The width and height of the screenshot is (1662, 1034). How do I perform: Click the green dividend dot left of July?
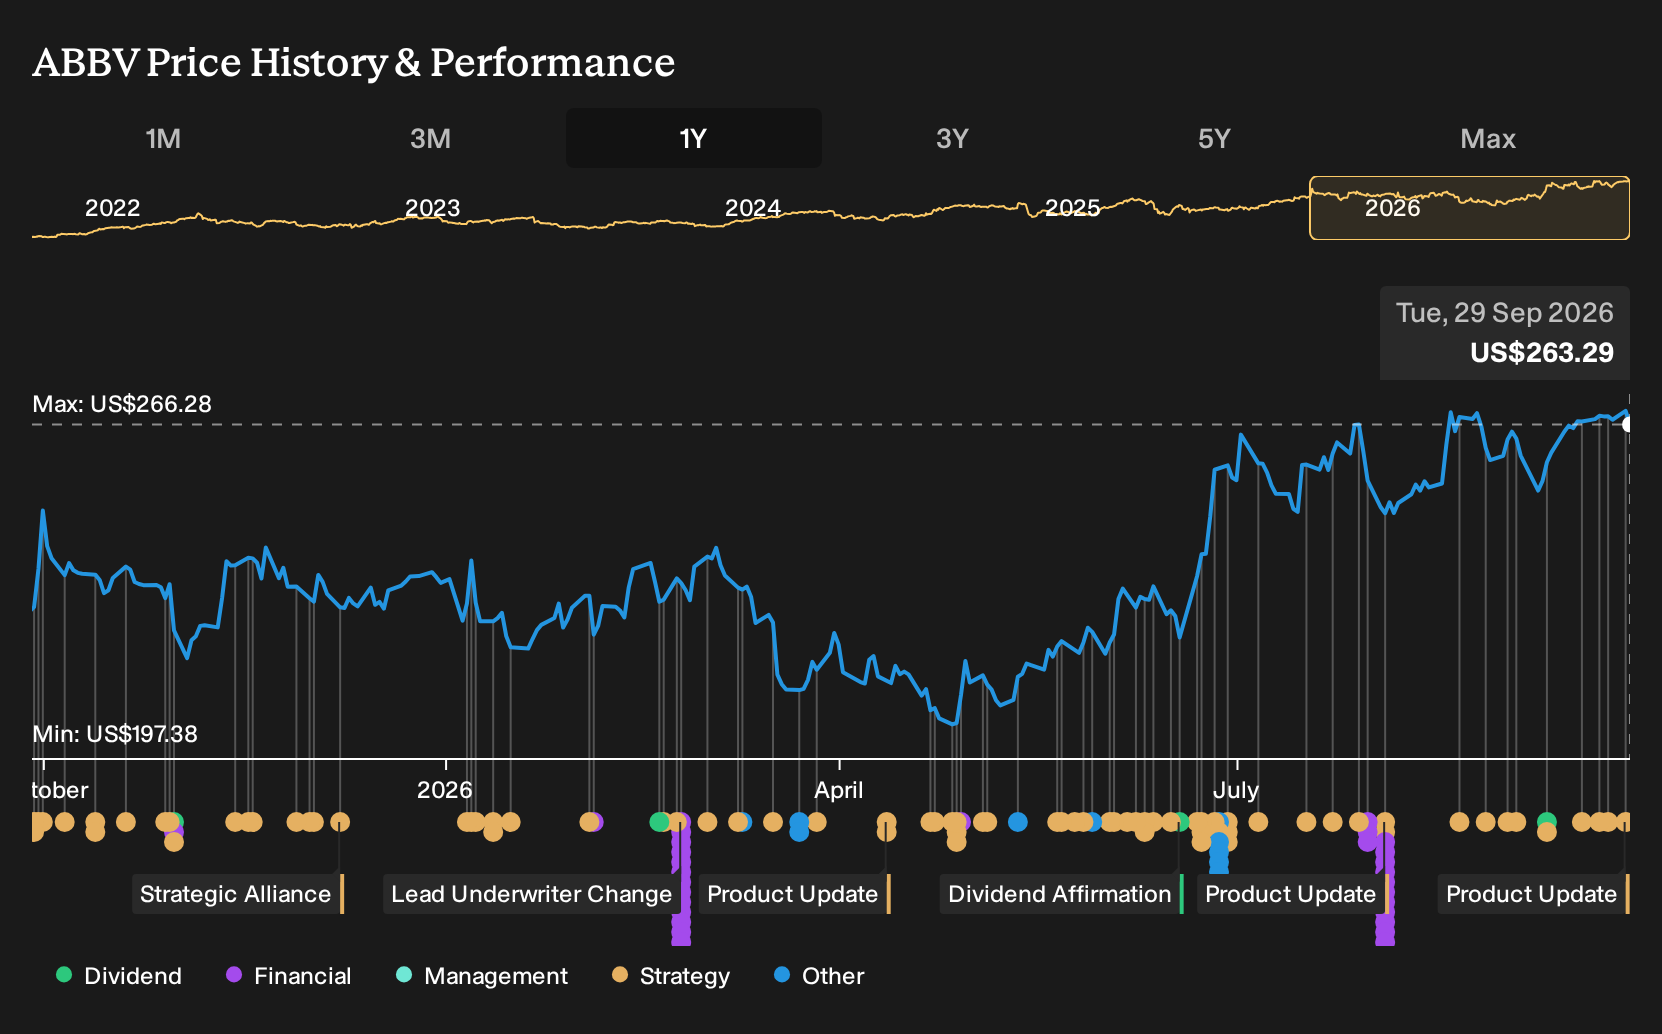tap(1181, 822)
